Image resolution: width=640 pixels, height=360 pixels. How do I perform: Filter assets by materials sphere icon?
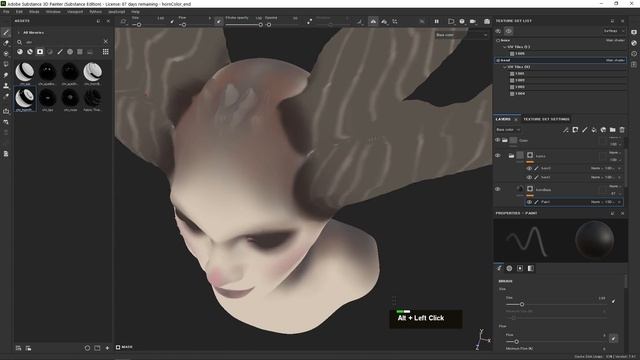pyautogui.click(x=20, y=52)
